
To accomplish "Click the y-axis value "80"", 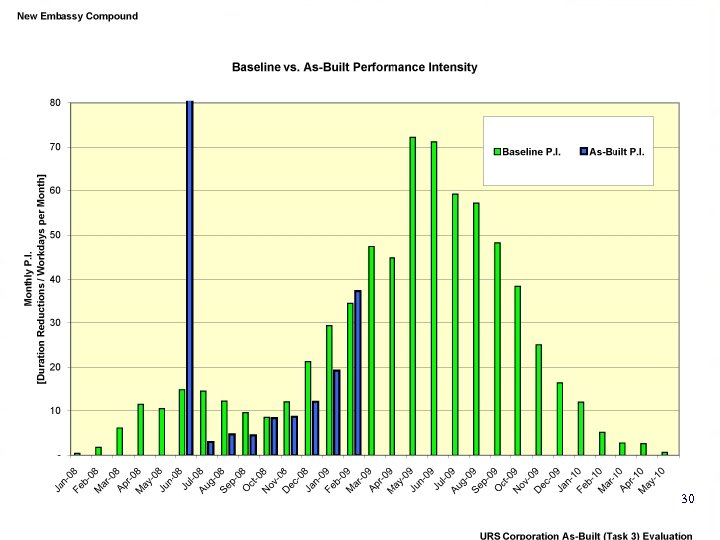I will (x=55, y=103).
